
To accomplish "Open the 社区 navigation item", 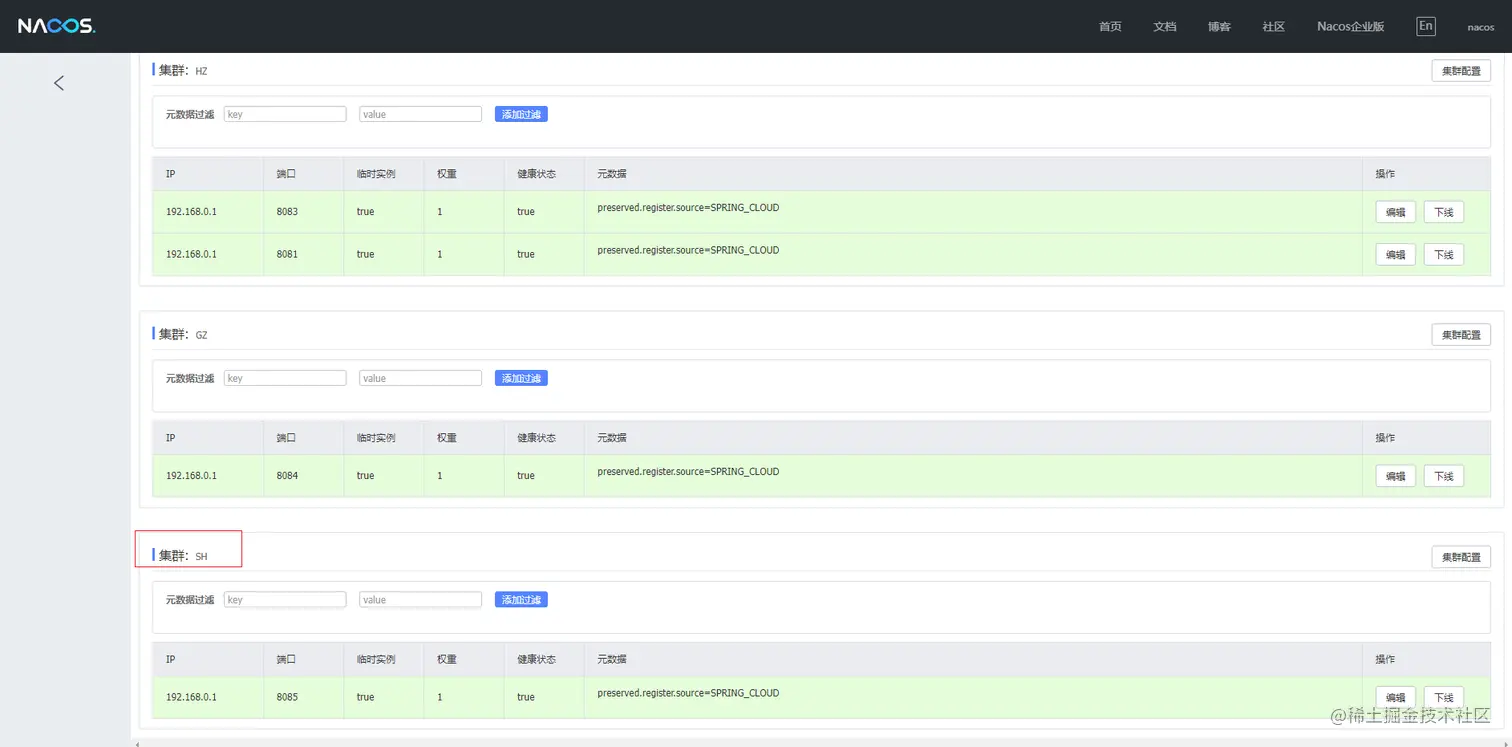I will point(1274,27).
